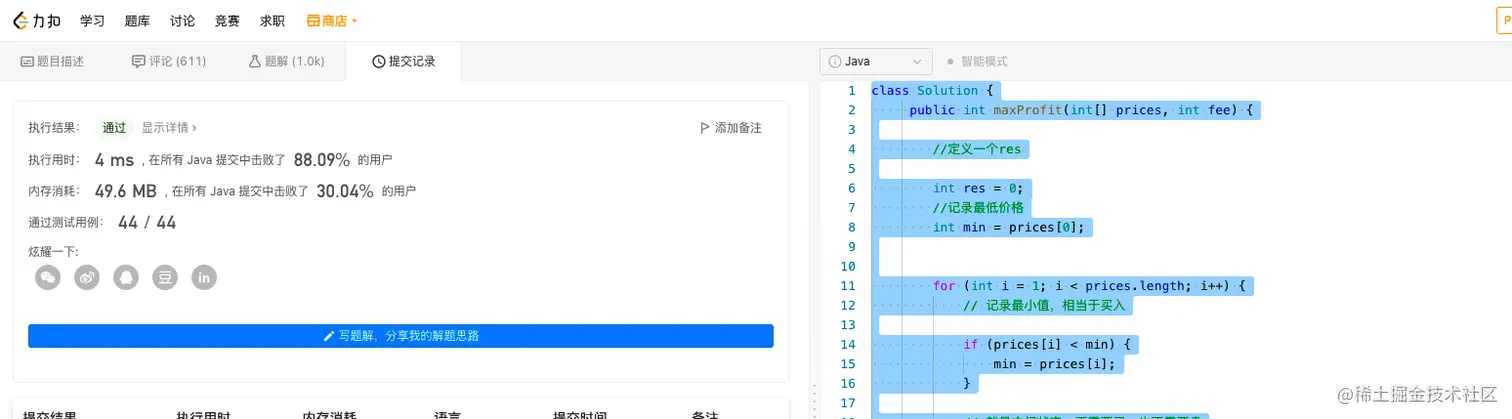Share via the Douban icon
Screen dimensions: 1512x419
165,277
